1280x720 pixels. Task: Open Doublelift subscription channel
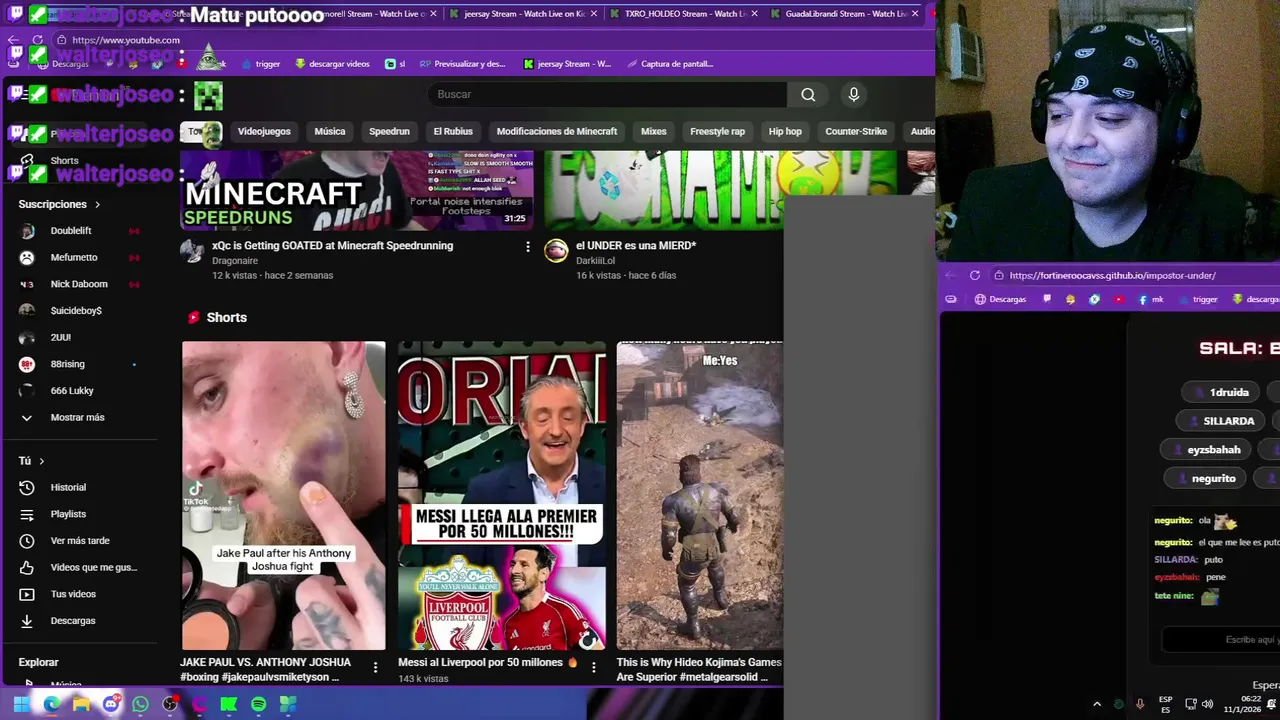pos(71,231)
